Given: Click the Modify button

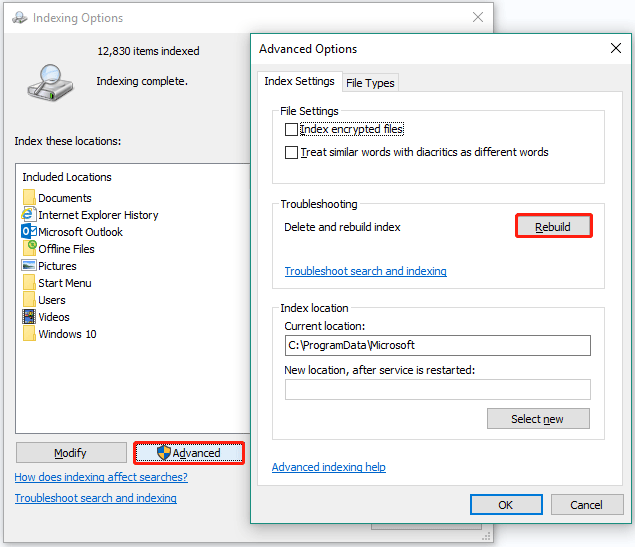Looking at the screenshot, I should click(x=71, y=453).
